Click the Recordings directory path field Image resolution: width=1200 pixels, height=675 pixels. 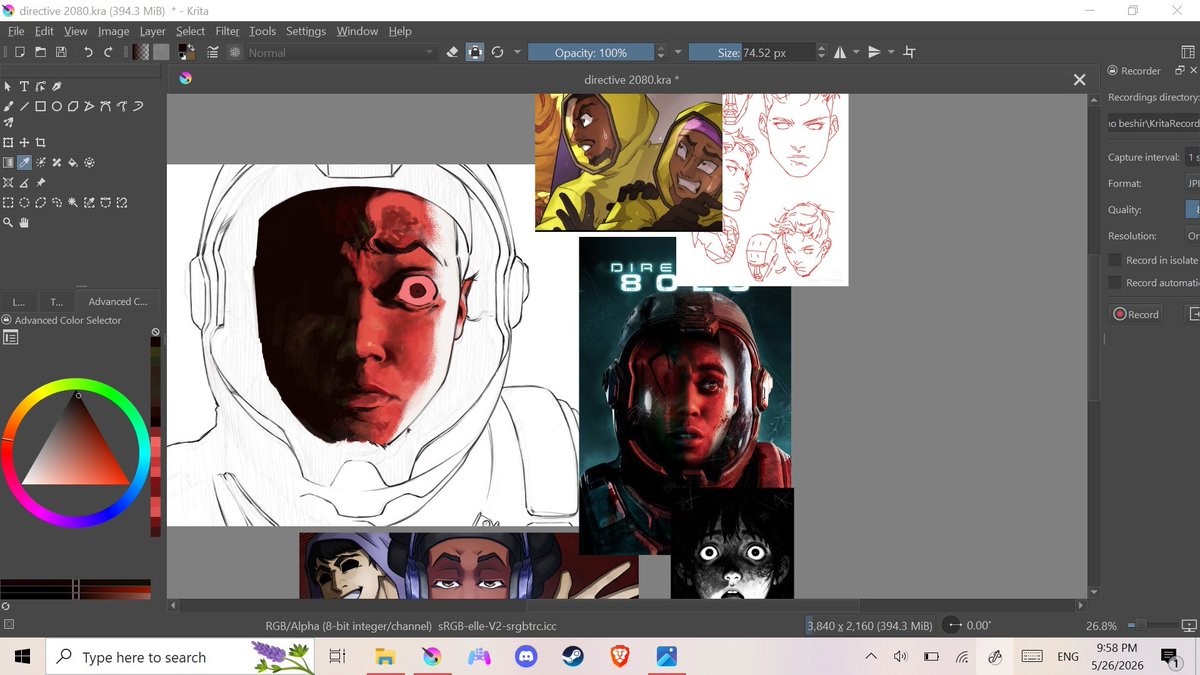(x=1153, y=124)
